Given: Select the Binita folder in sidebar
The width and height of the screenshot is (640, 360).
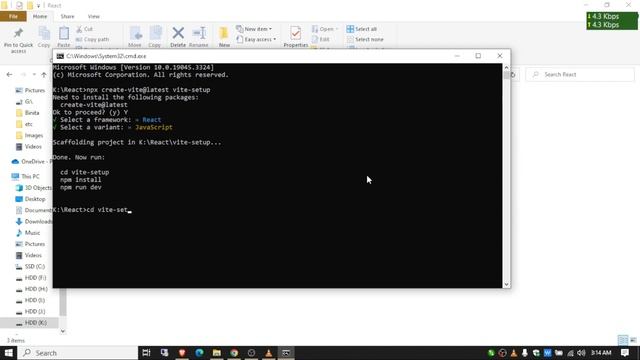Looking at the screenshot, I should click(27, 113).
